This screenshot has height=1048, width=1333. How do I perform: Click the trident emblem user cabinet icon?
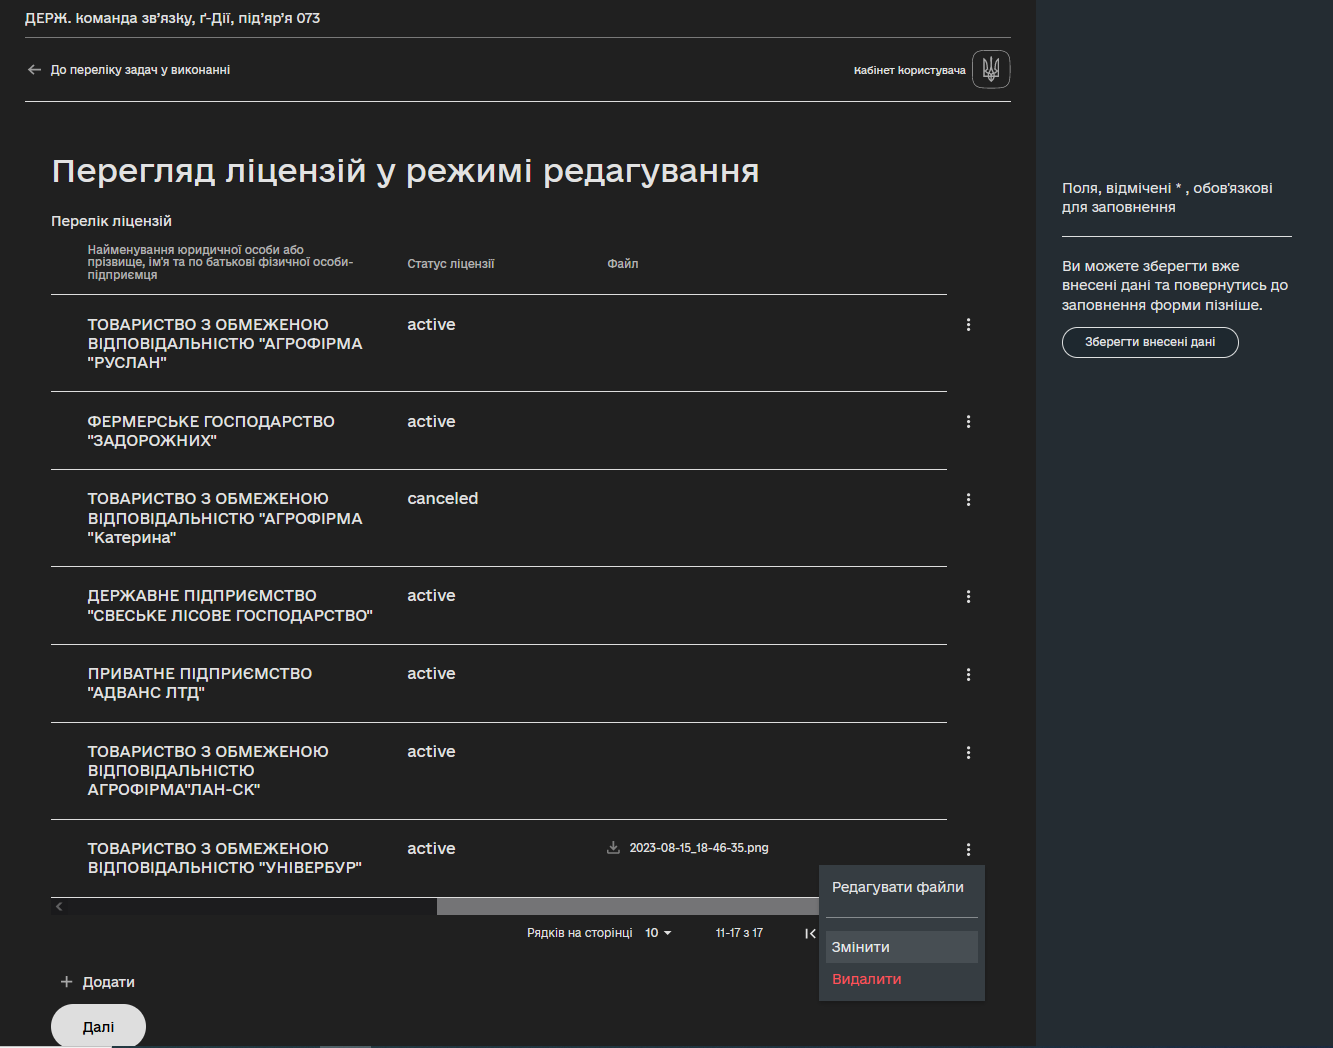pyautogui.click(x=991, y=69)
